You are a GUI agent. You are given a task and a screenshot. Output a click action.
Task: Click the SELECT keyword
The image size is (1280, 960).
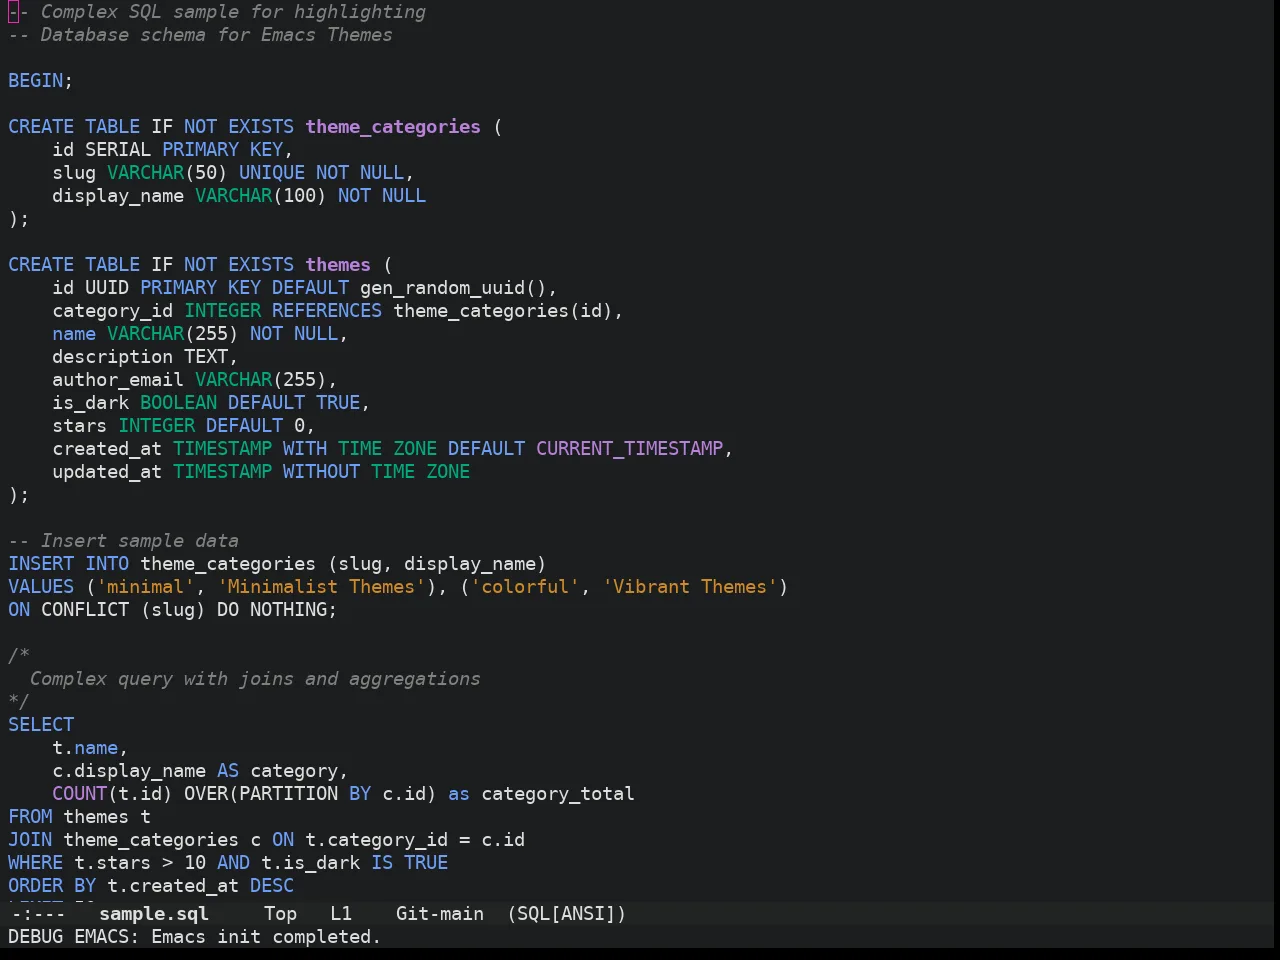tap(41, 724)
